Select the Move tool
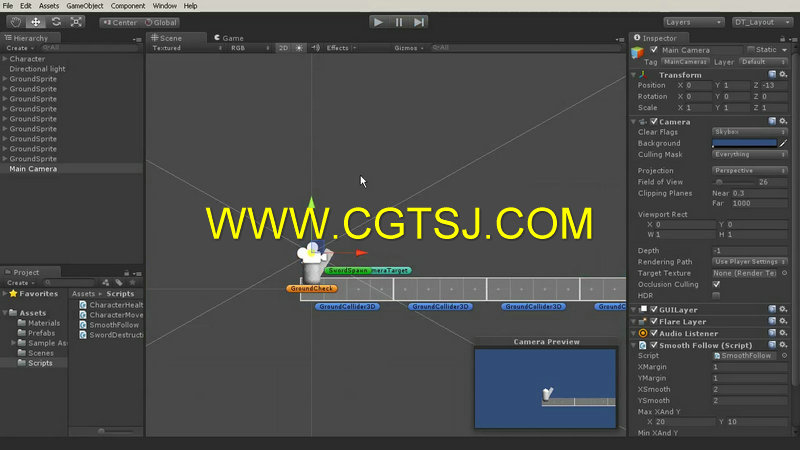 [36, 22]
